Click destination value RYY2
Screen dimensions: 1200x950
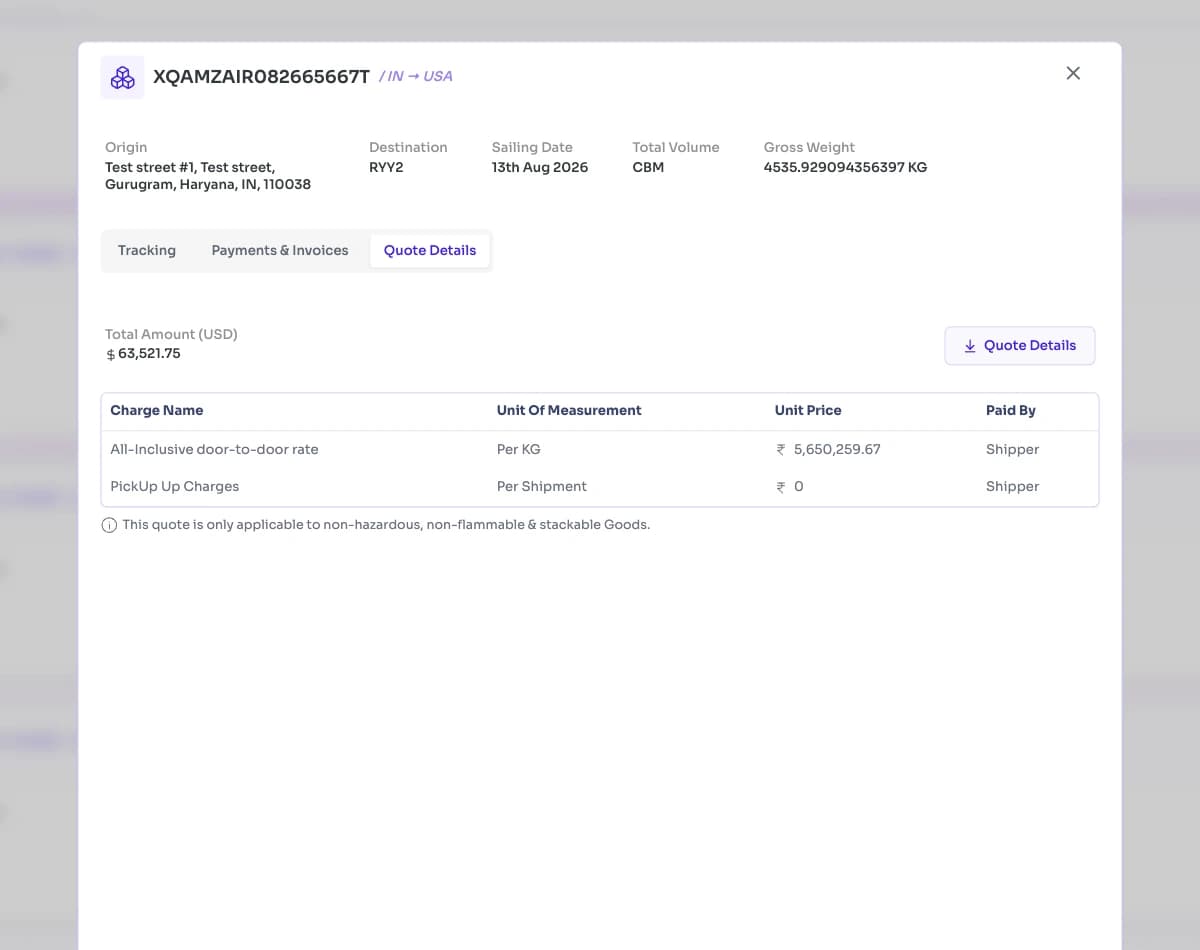(386, 168)
